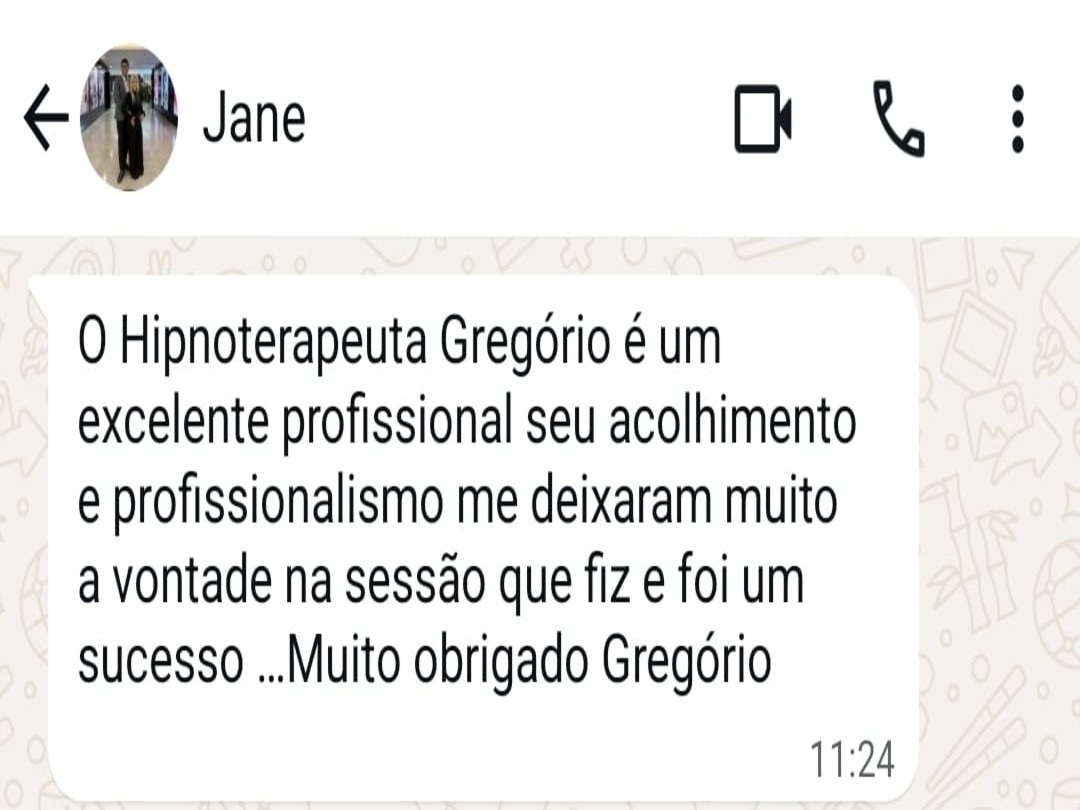This screenshot has height=810, width=1080.
Task: Open contact info via the name Jane
Action: 254,119
